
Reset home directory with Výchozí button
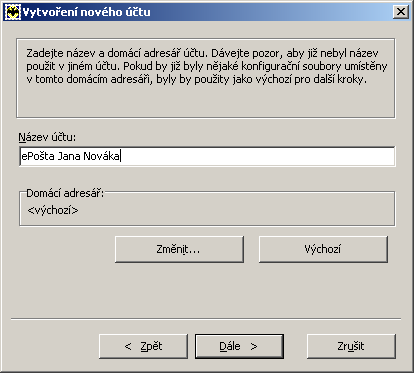pyautogui.click(x=323, y=249)
